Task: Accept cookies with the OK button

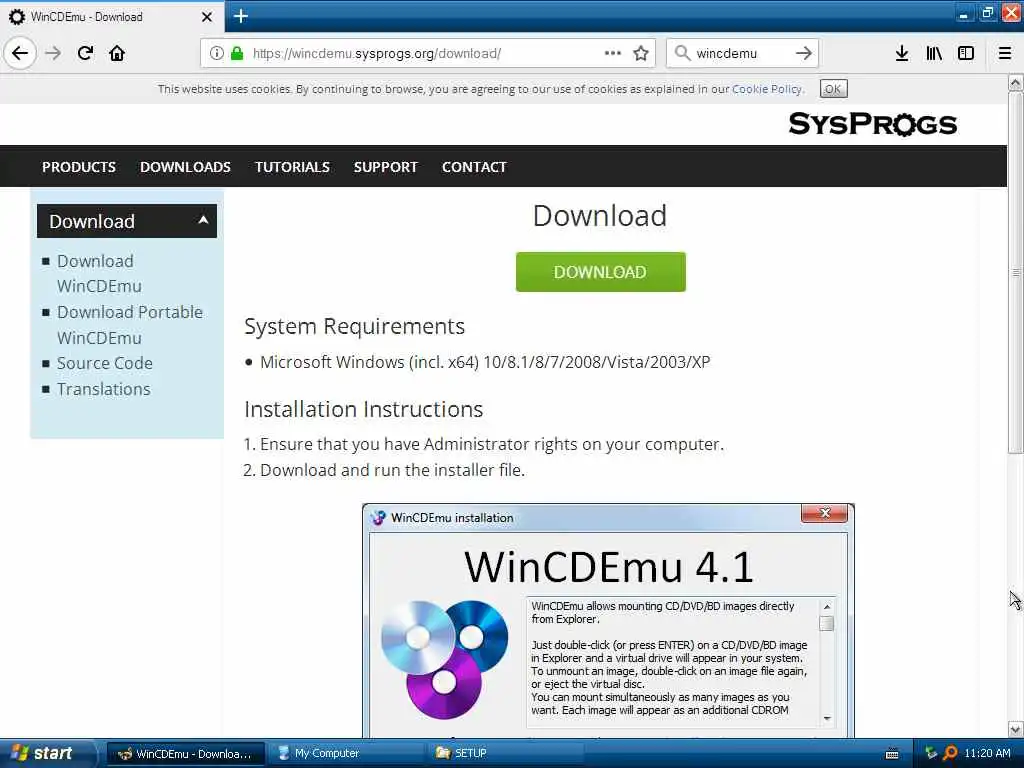Action: [x=833, y=89]
